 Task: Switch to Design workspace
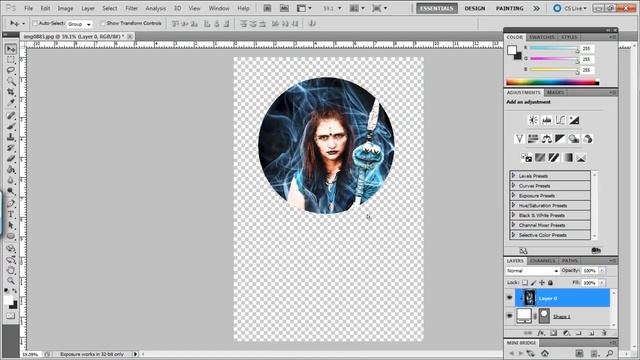(x=475, y=8)
